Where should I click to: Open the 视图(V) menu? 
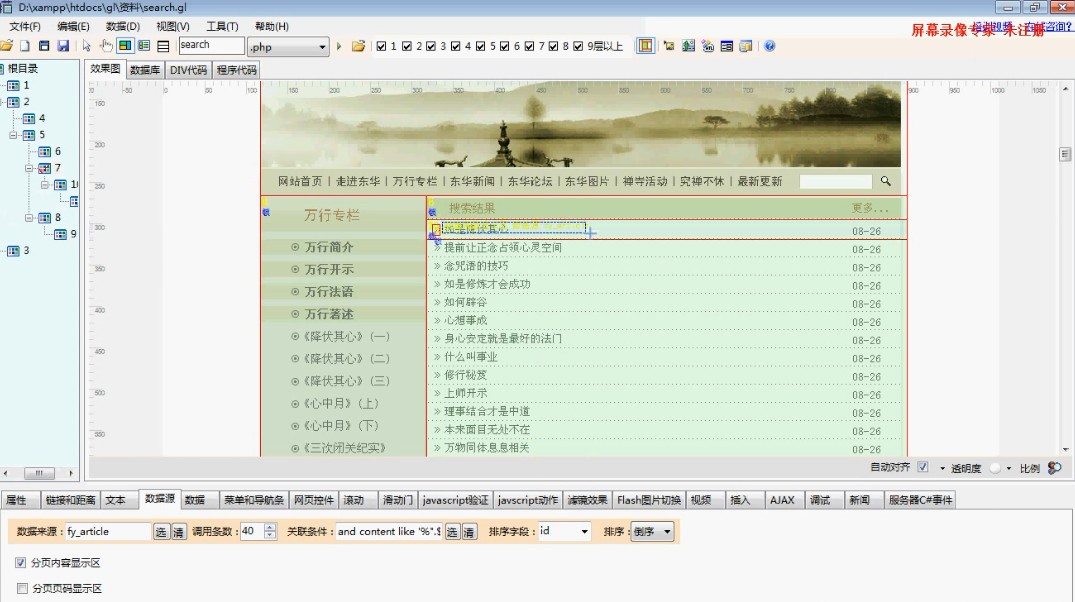(x=173, y=26)
